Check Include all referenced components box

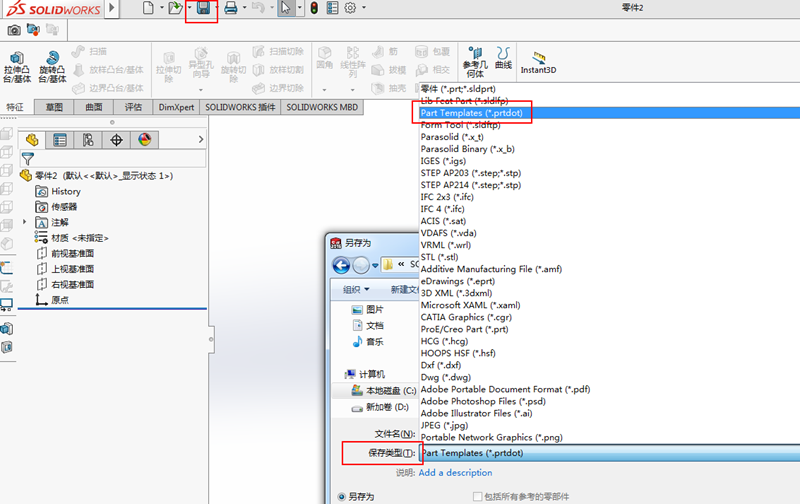click(478, 496)
